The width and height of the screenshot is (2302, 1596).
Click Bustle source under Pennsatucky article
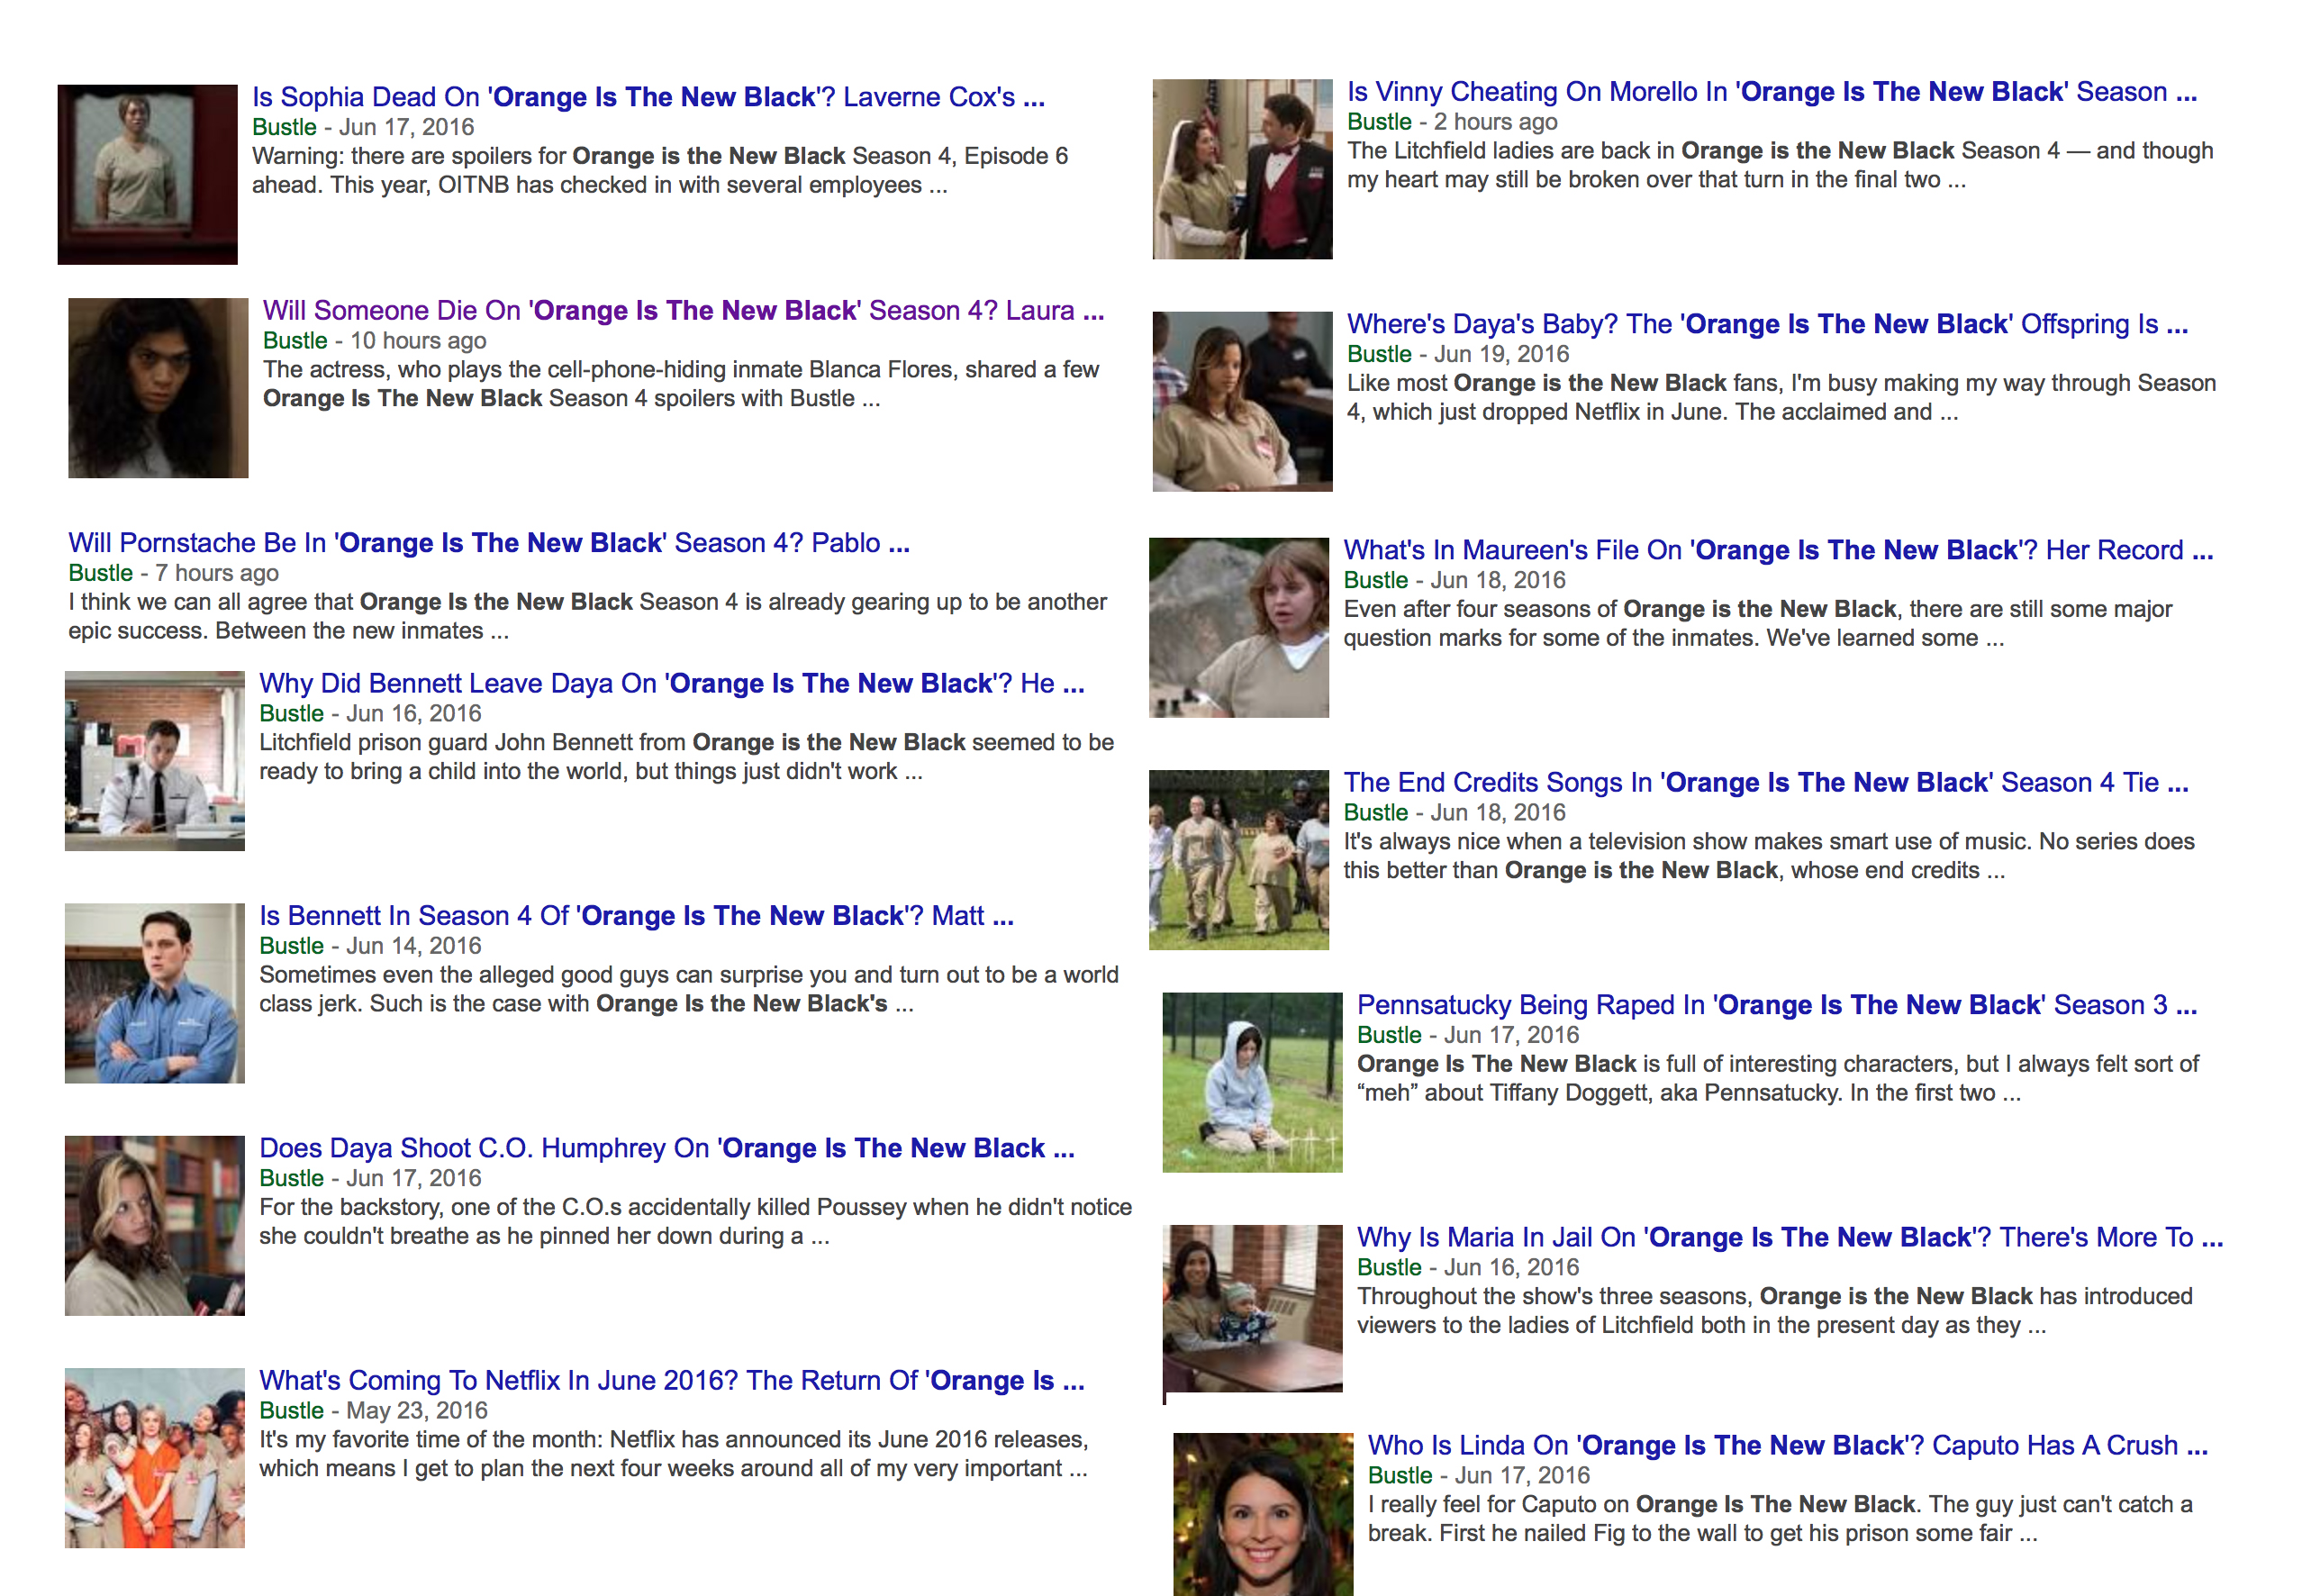tap(1389, 1035)
